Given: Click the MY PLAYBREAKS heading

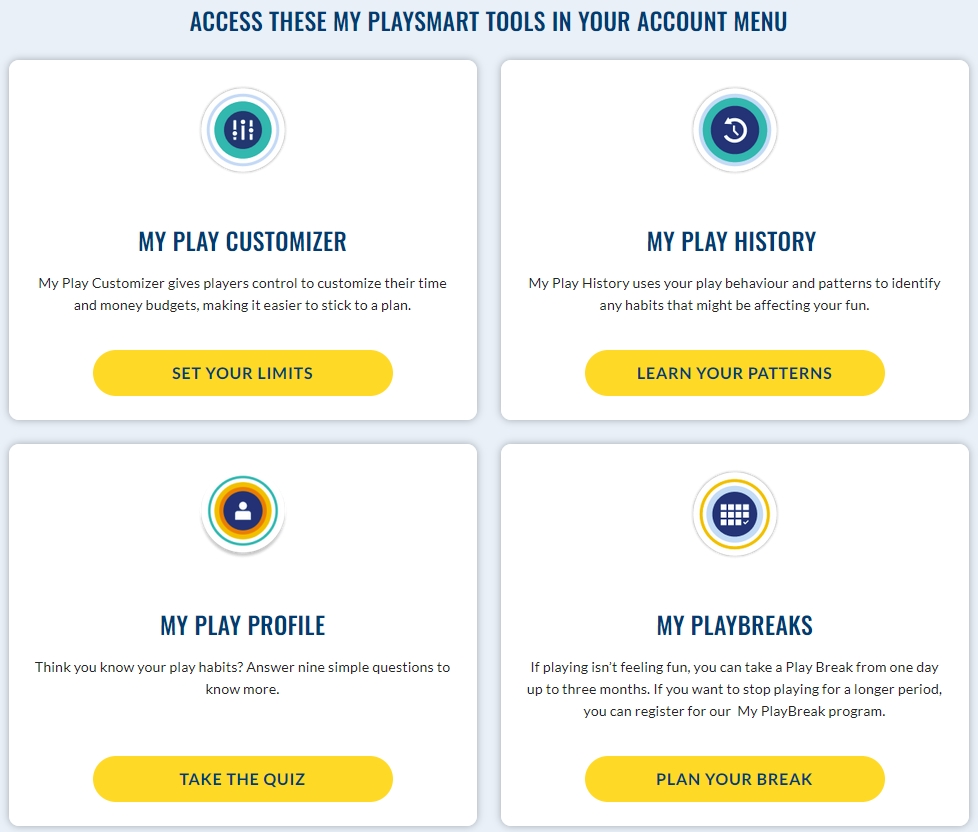Looking at the screenshot, I should (734, 625).
